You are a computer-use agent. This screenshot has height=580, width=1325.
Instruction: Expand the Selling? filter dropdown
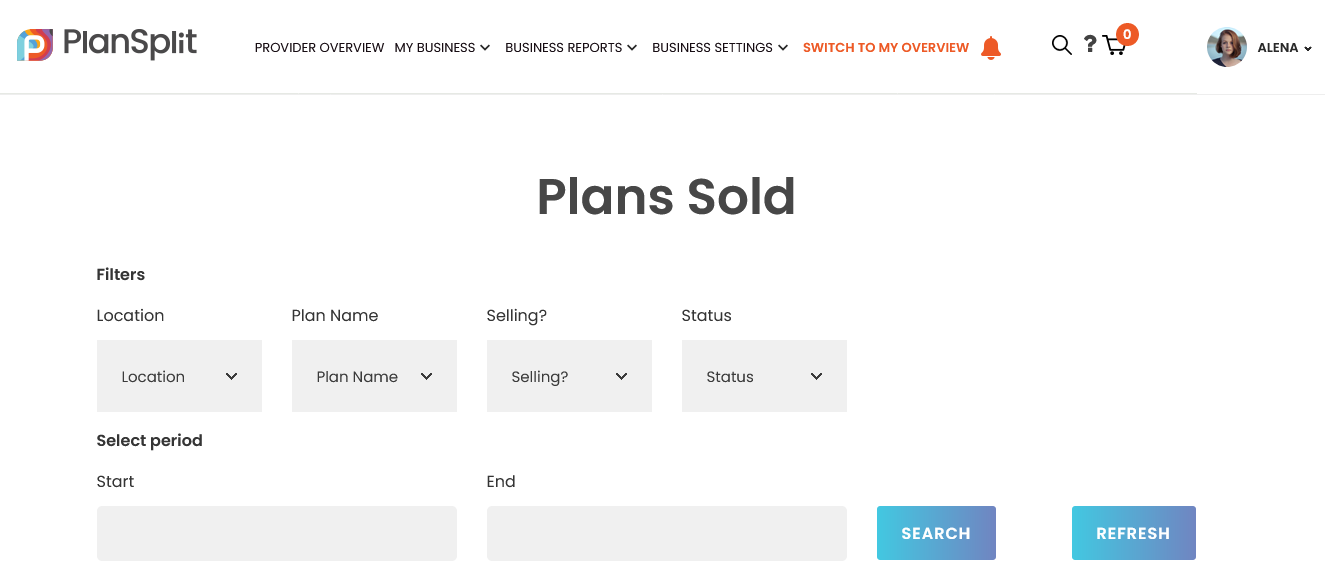(569, 376)
